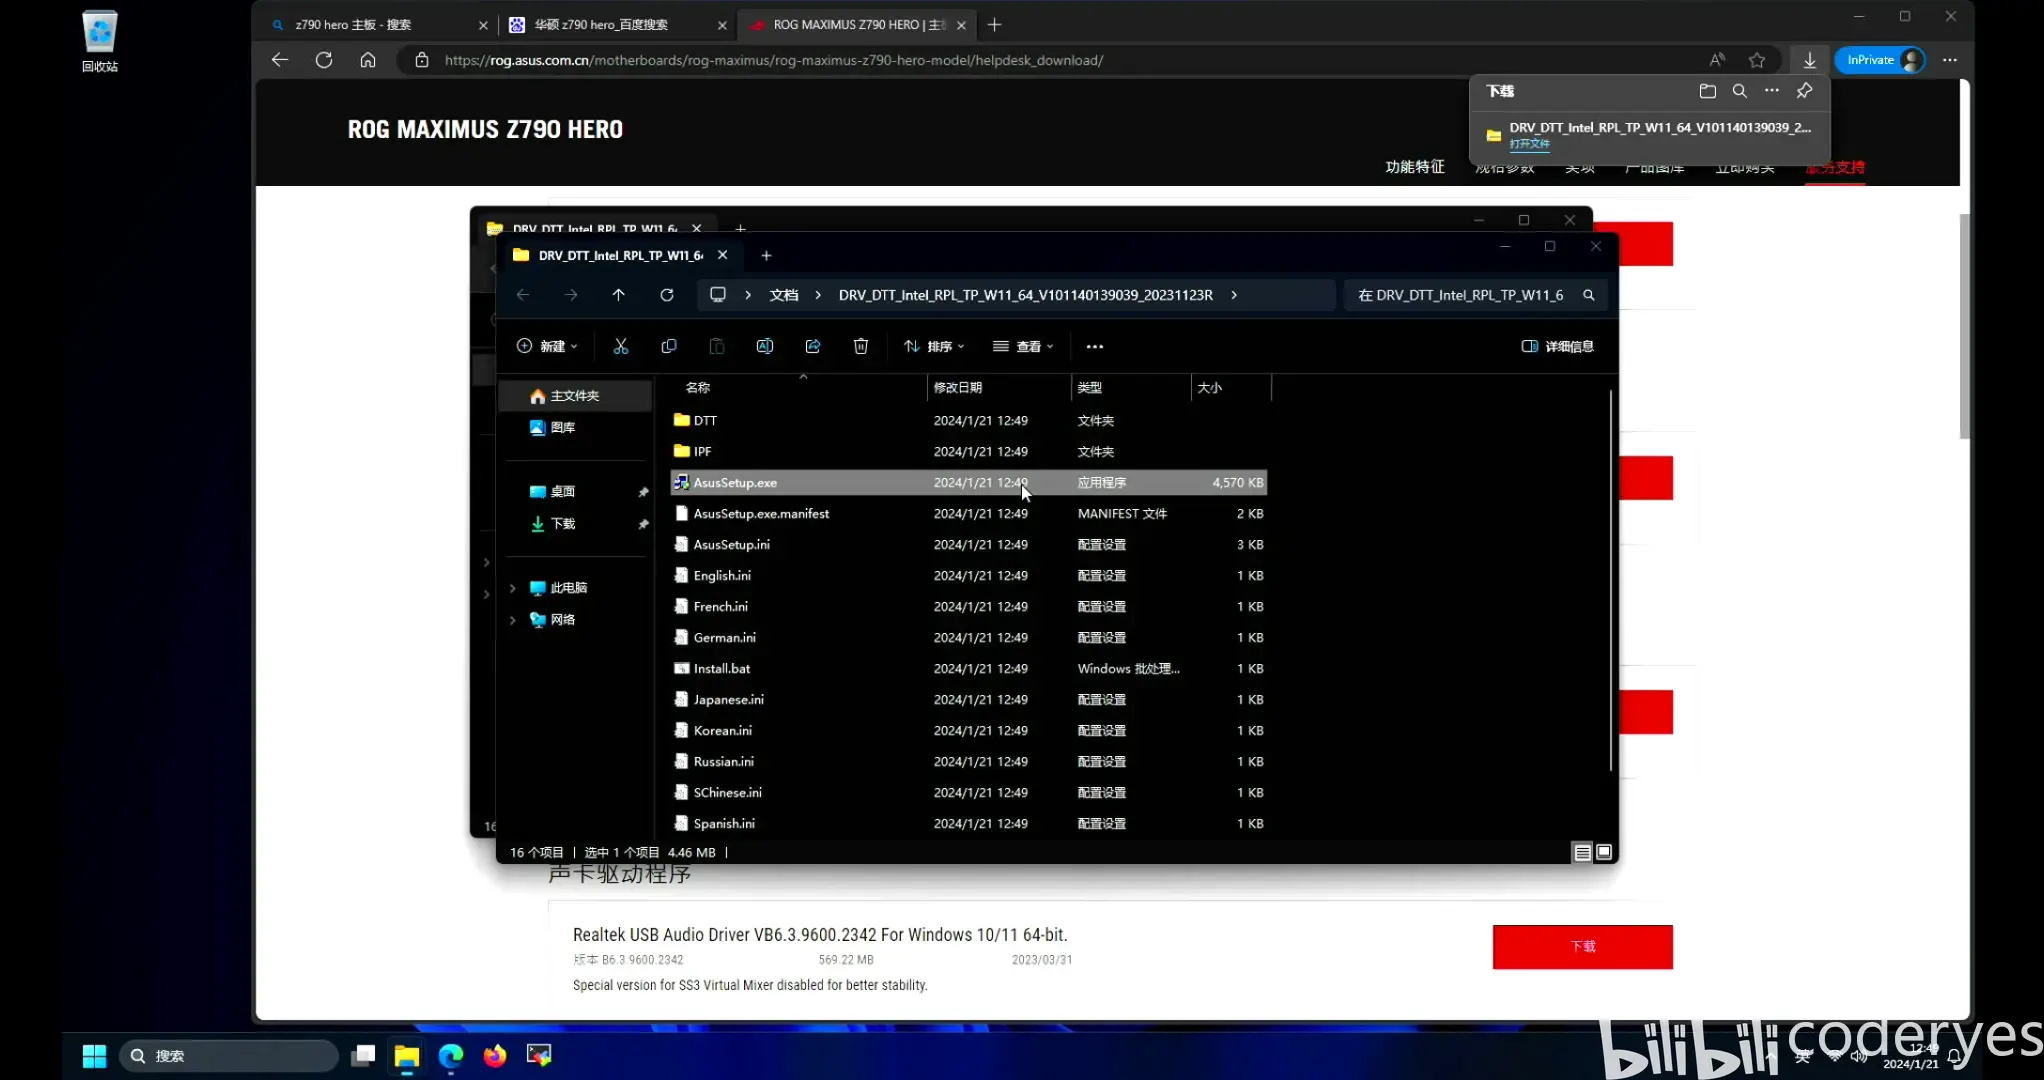
Task: Refresh the Explorer folder view
Action: click(x=667, y=295)
